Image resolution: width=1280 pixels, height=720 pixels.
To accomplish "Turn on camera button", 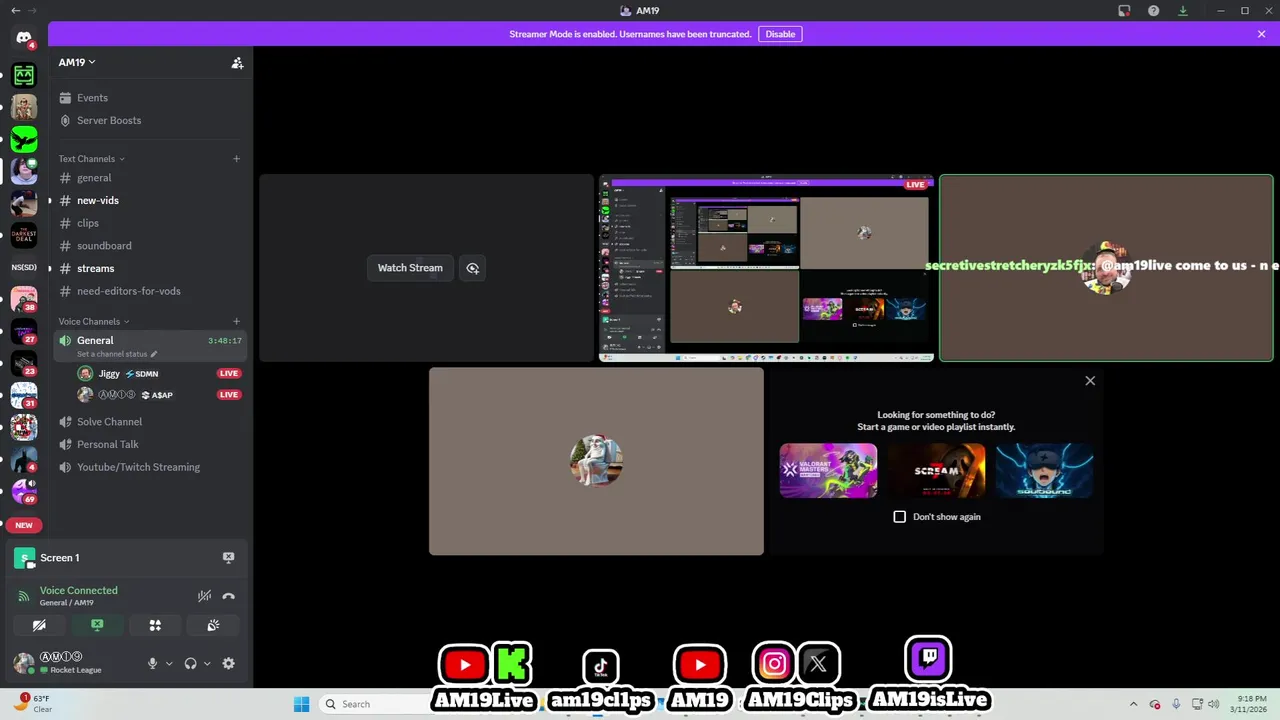I will 39,625.
